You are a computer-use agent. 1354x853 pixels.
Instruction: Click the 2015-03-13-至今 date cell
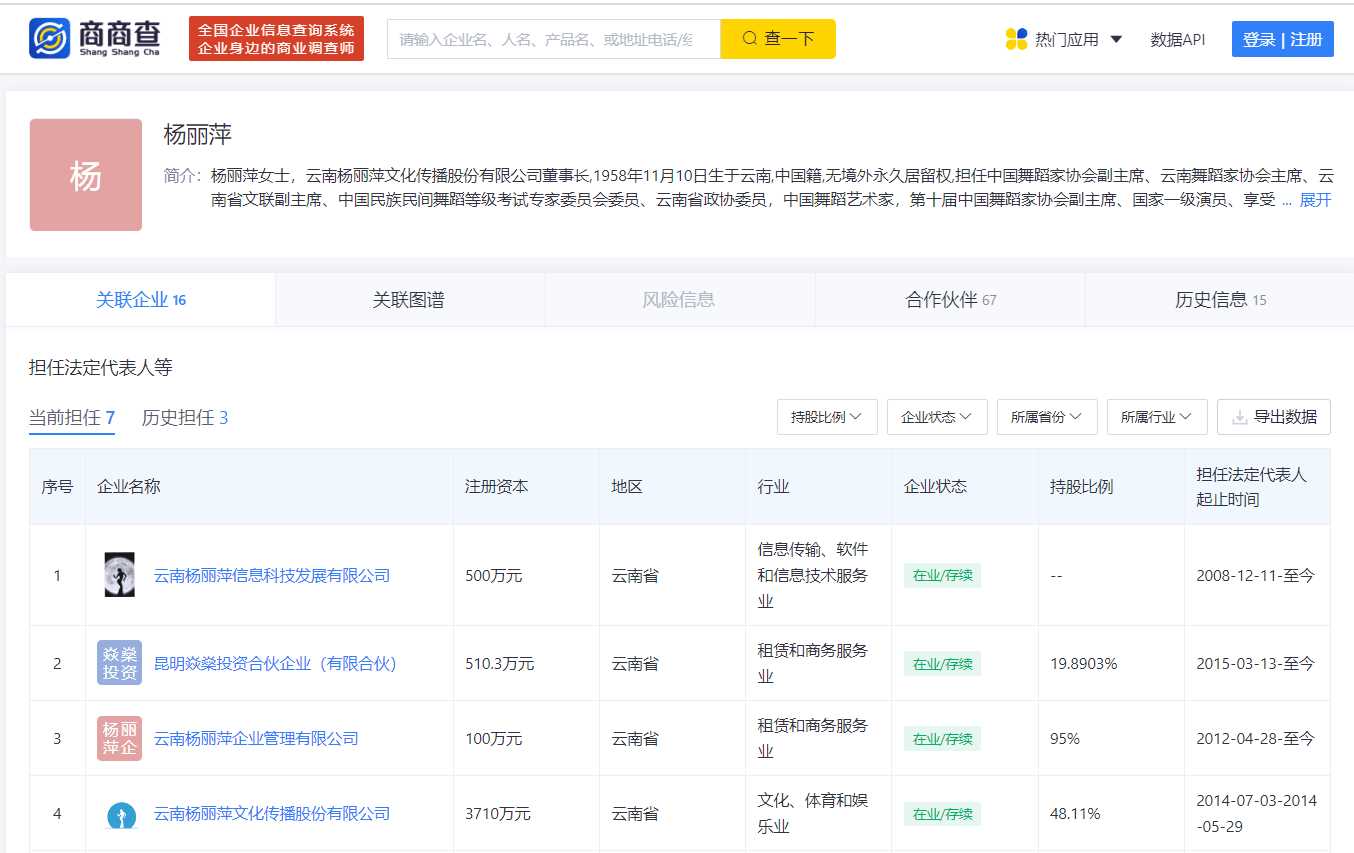click(x=1255, y=664)
